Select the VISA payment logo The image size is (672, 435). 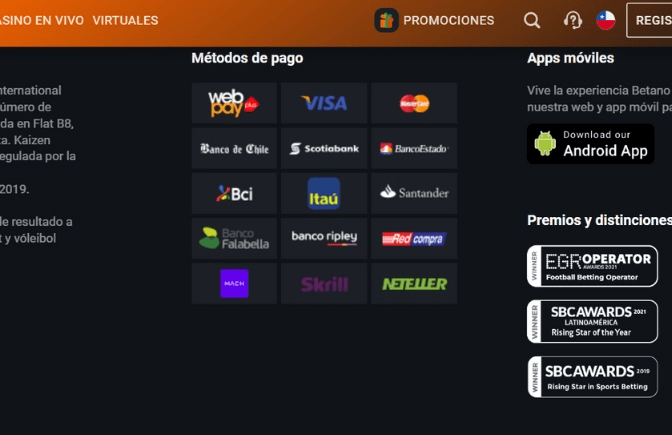[x=324, y=103]
